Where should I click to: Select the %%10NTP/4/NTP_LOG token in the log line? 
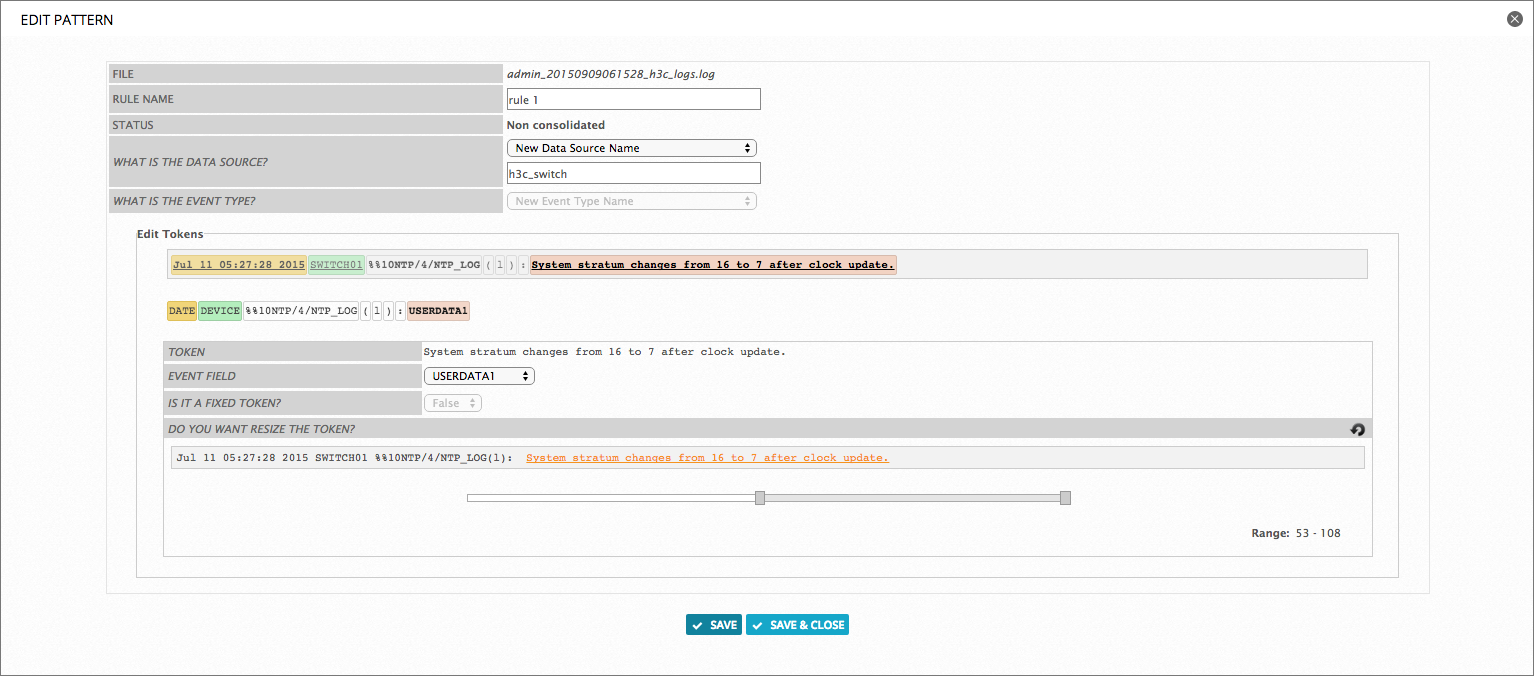[424, 265]
